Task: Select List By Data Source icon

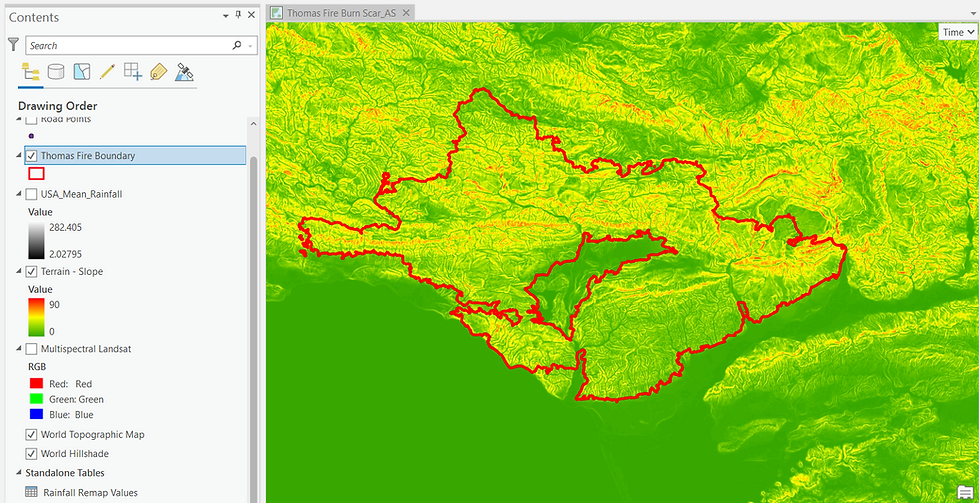Action: [56, 71]
